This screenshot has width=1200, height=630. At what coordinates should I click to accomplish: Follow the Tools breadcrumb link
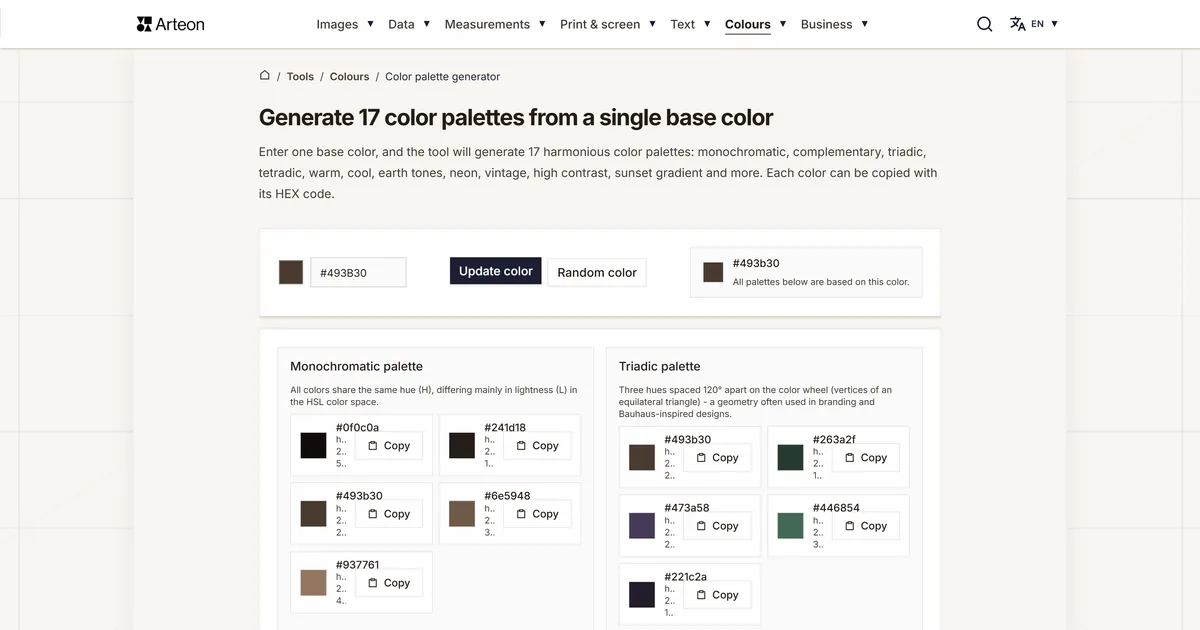pos(300,76)
